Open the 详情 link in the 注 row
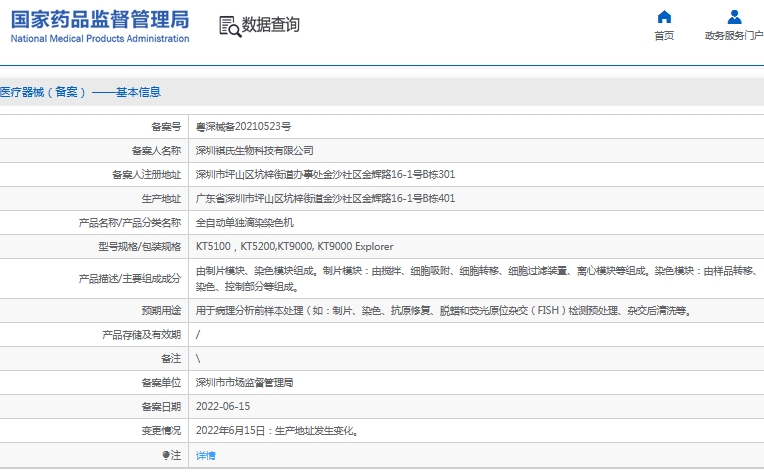The image size is (764, 472). tap(205, 455)
